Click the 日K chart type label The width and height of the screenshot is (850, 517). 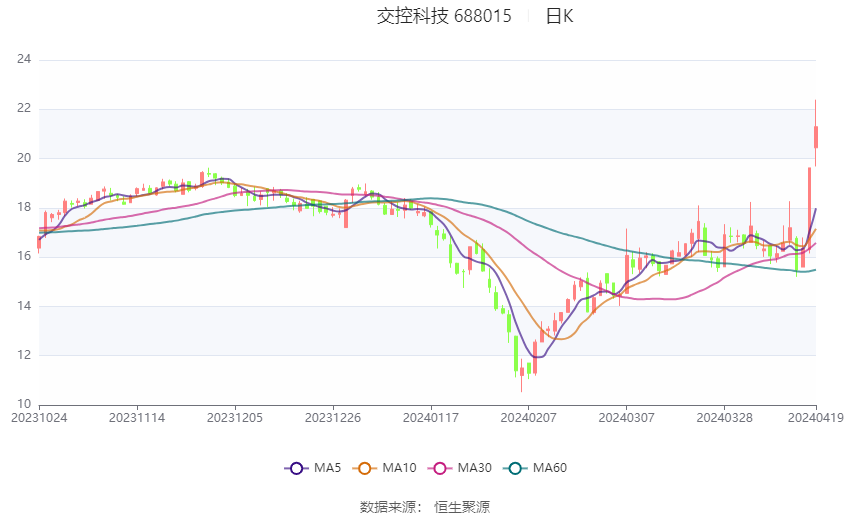pos(559,16)
